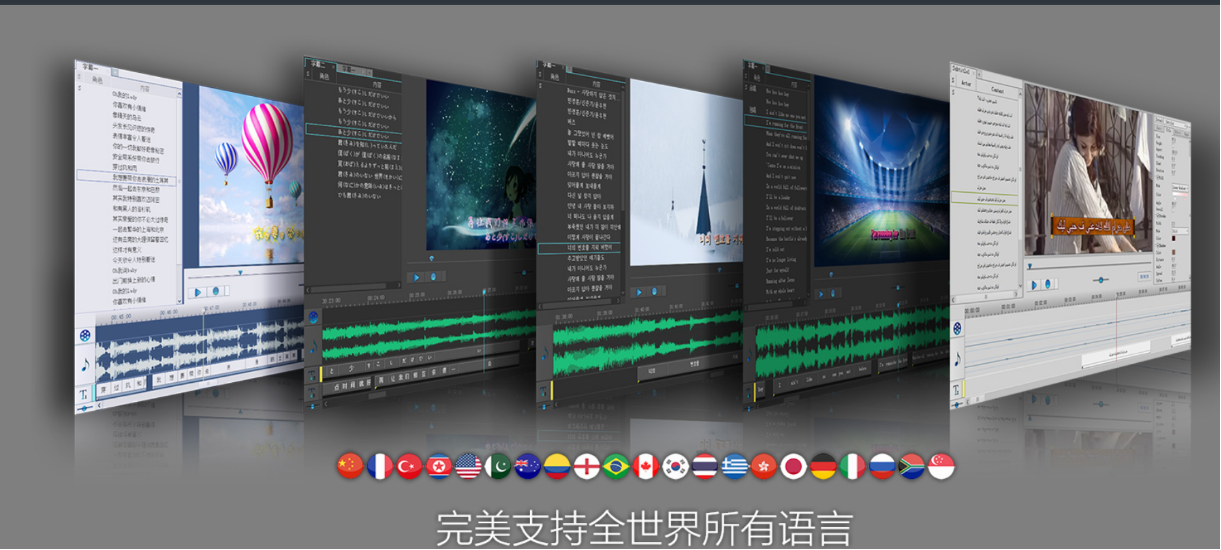The width and height of the screenshot is (1221, 550).
Task: Click scrollbar down arrow of balloon editor subtitle list
Action: (x=178, y=299)
